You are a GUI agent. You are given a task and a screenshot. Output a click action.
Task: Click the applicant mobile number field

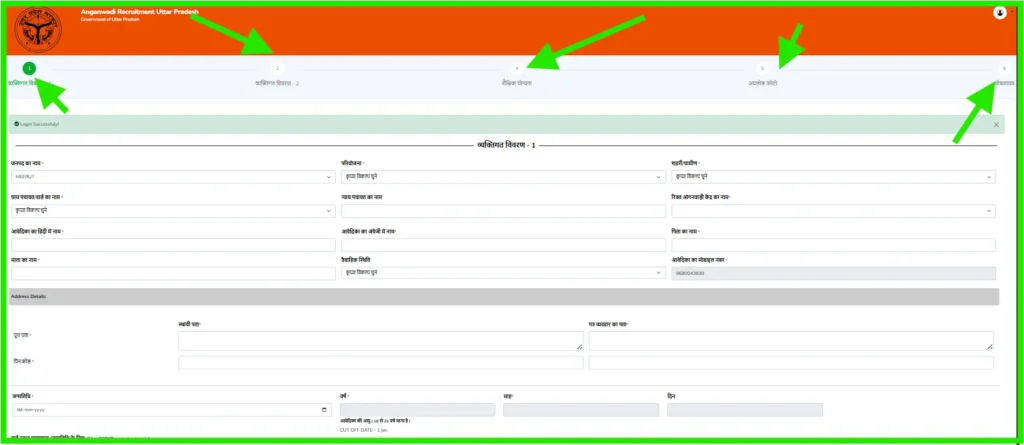click(x=833, y=273)
